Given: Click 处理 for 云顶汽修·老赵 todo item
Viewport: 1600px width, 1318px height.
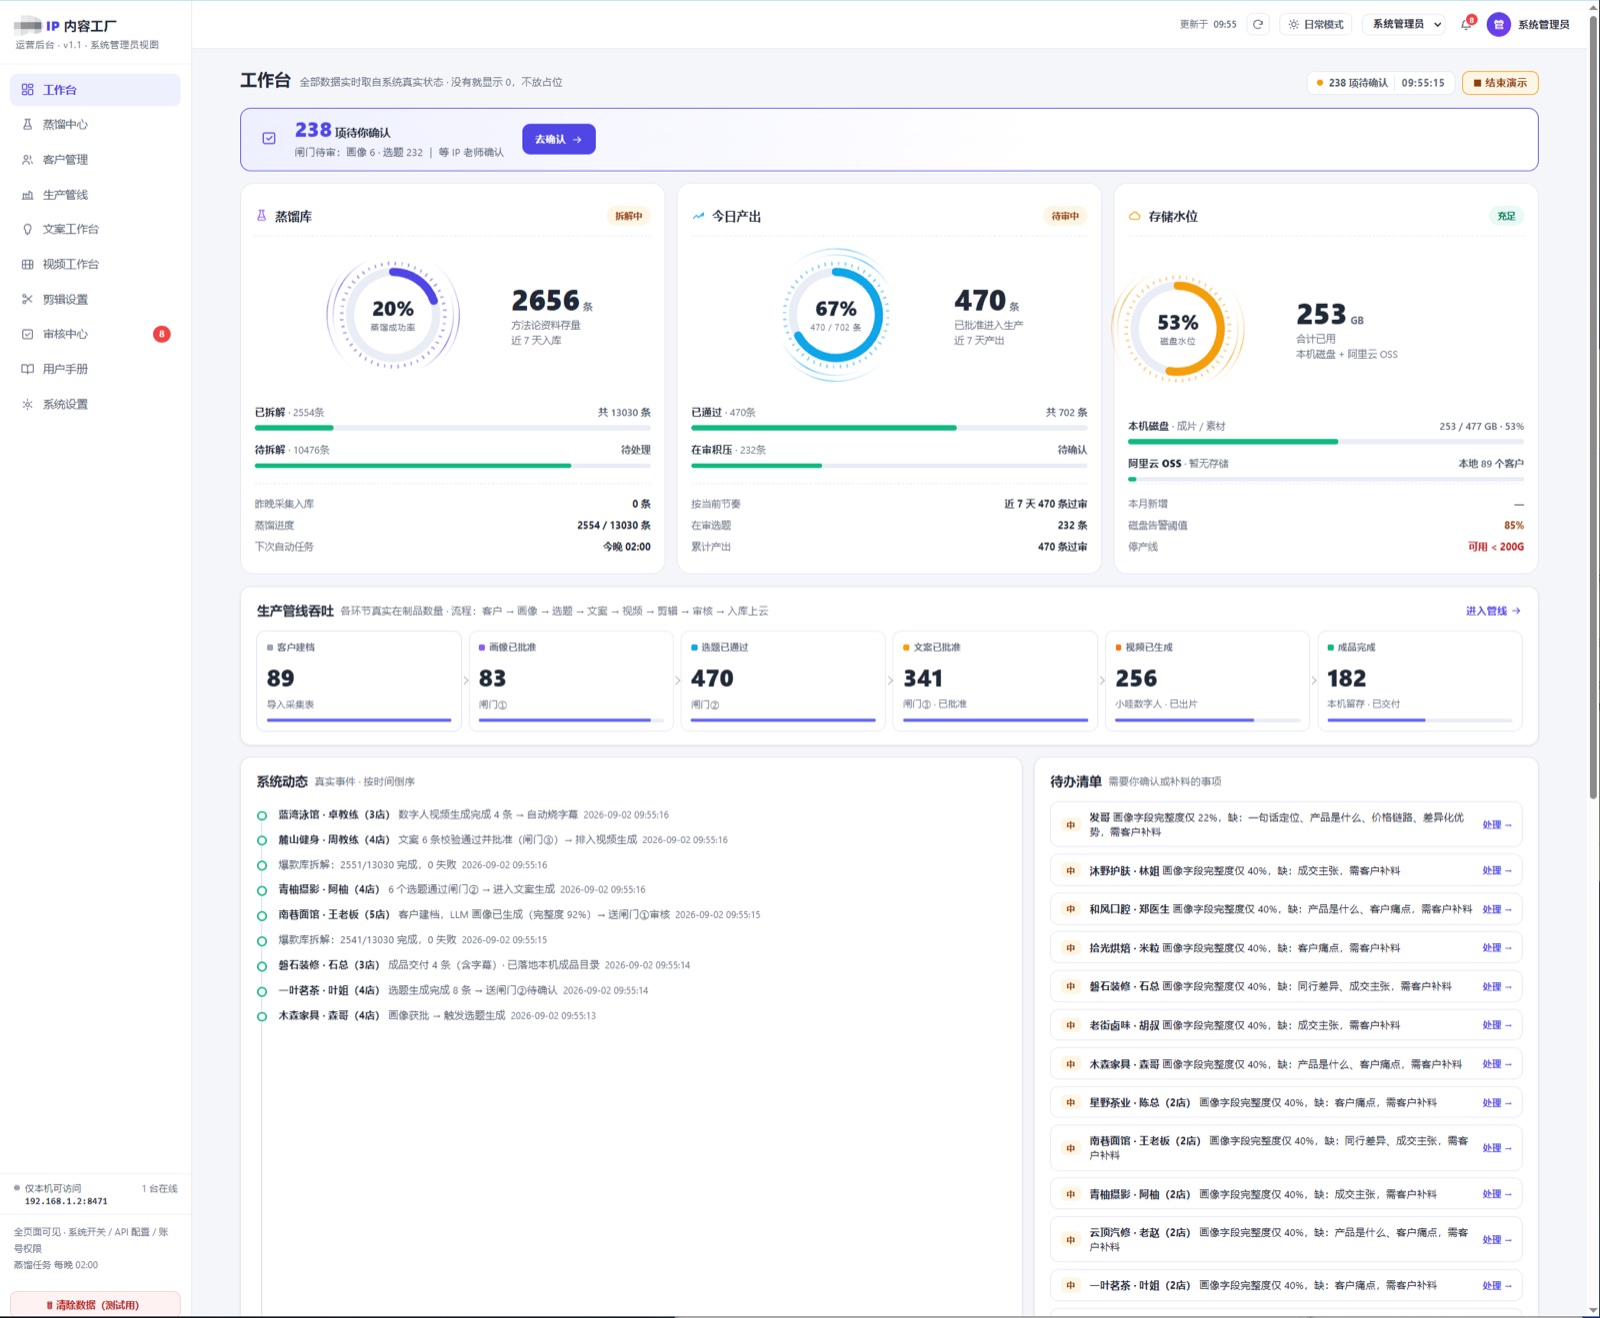Looking at the screenshot, I should (1496, 1240).
